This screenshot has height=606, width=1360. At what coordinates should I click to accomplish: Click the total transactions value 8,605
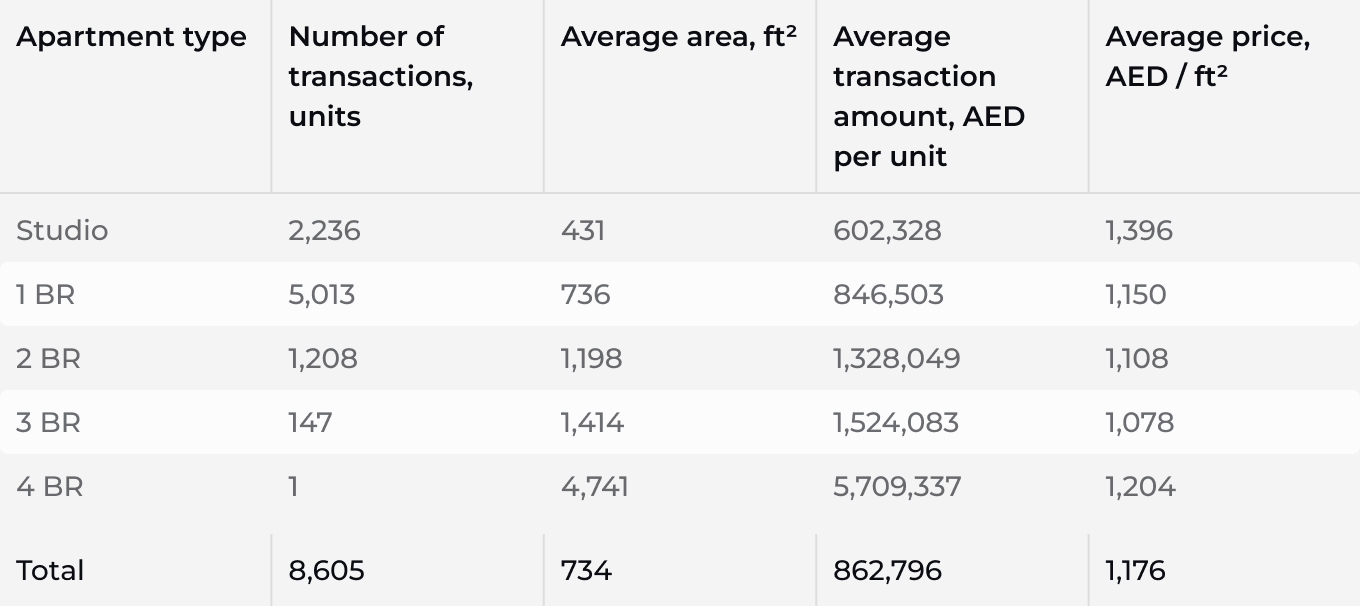pos(326,571)
